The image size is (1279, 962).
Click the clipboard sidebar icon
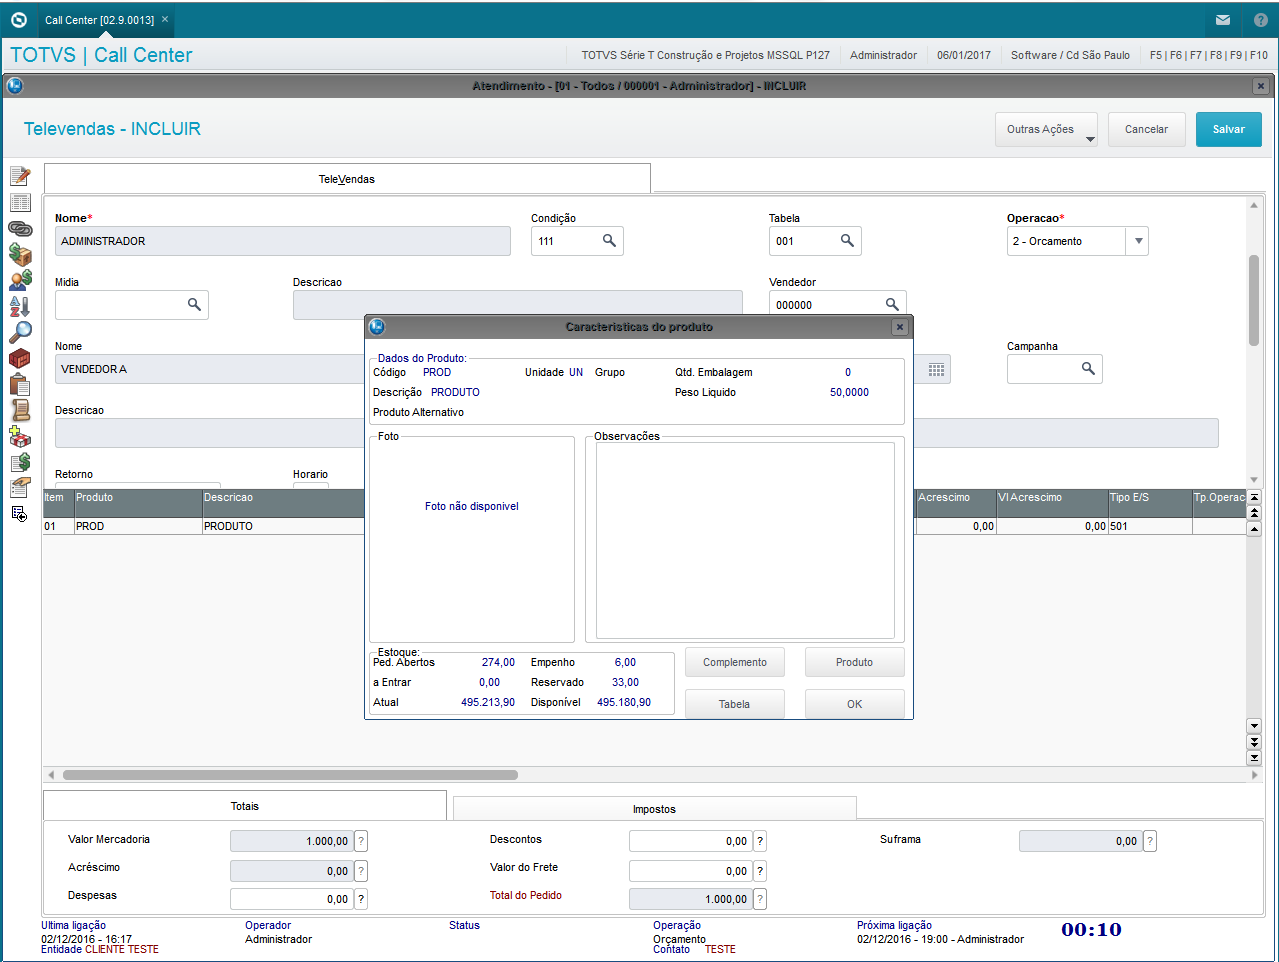pyautogui.click(x=20, y=384)
